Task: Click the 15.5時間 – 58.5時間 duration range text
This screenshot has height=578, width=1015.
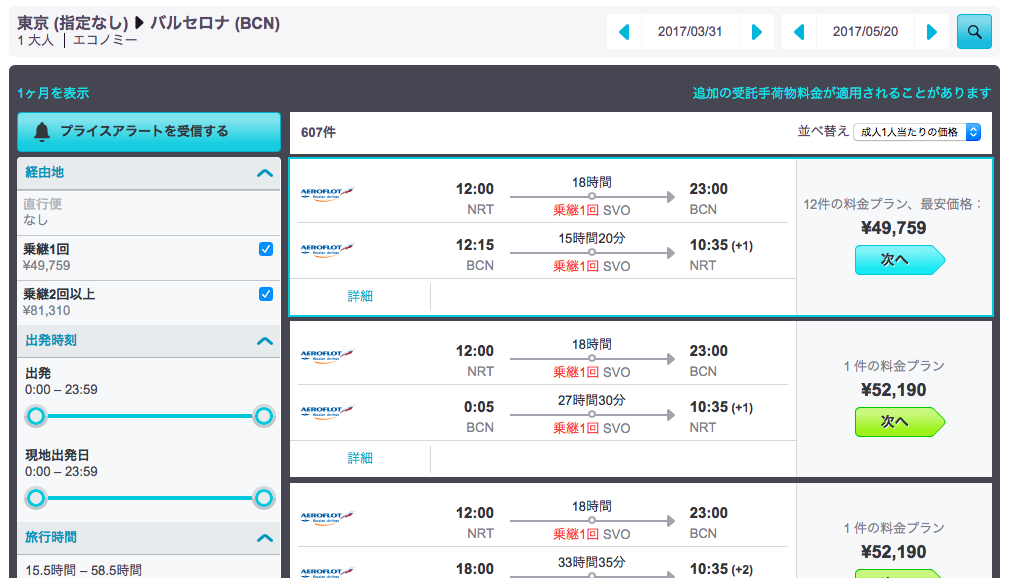Action: [x=84, y=570]
